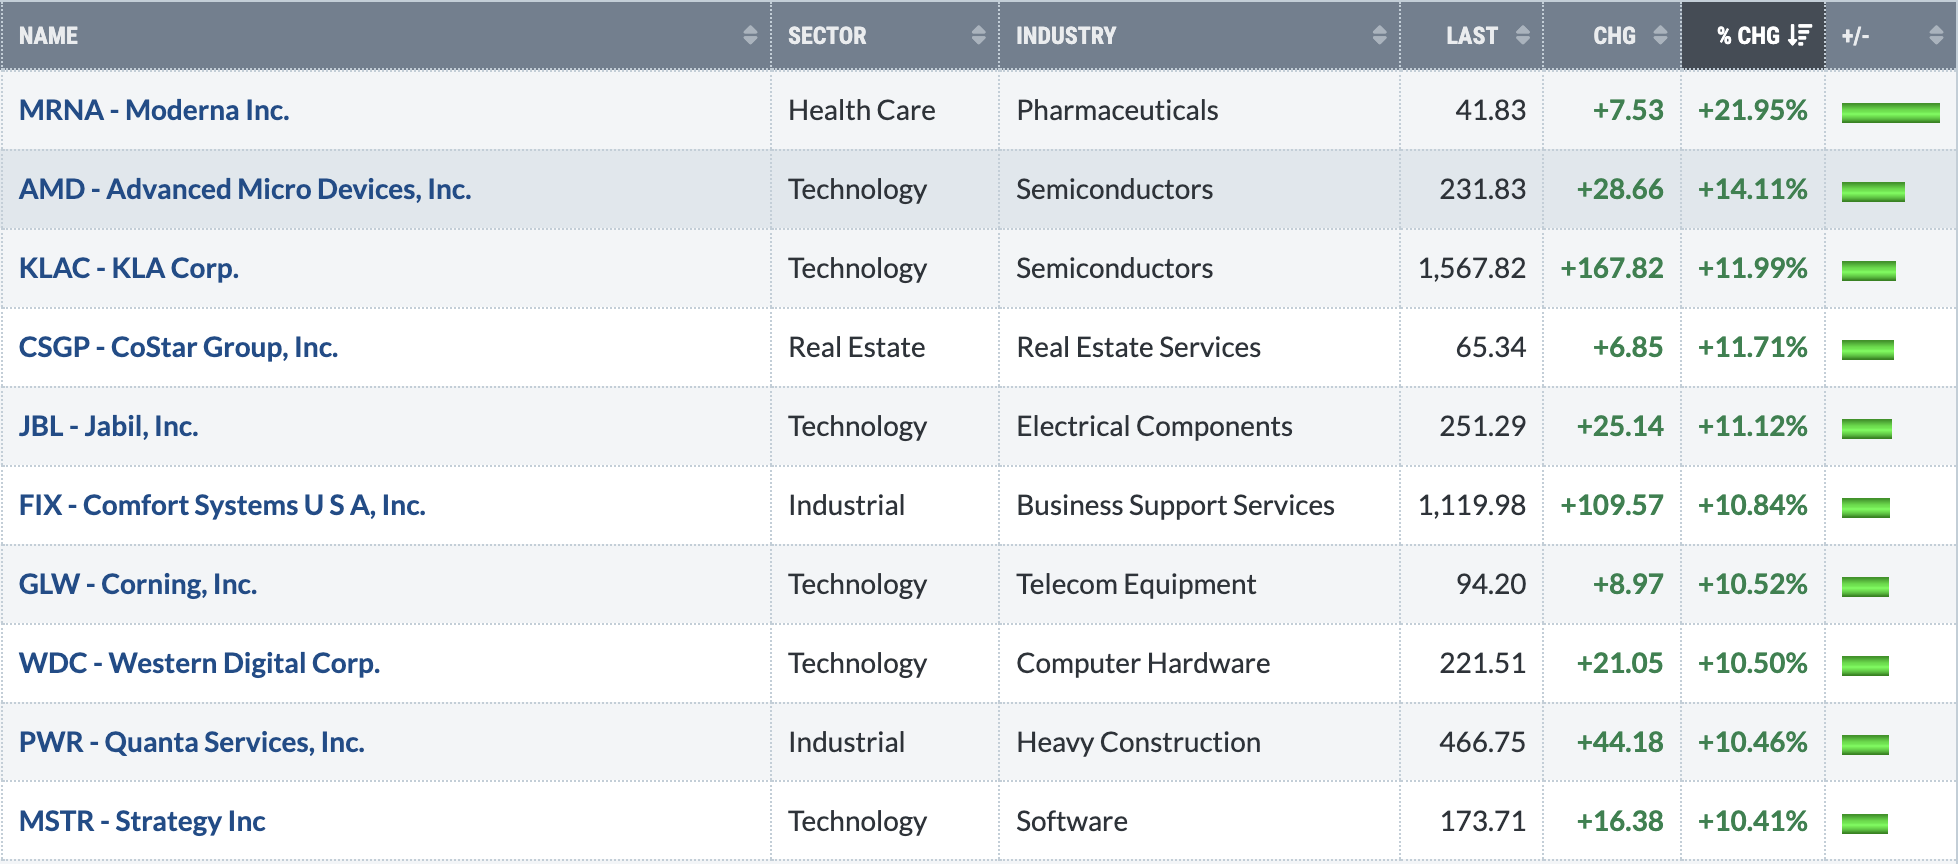Image resolution: width=1960 pixels, height=864 pixels.
Task: Click the CHG column sort arrows
Action: tap(1660, 36)
